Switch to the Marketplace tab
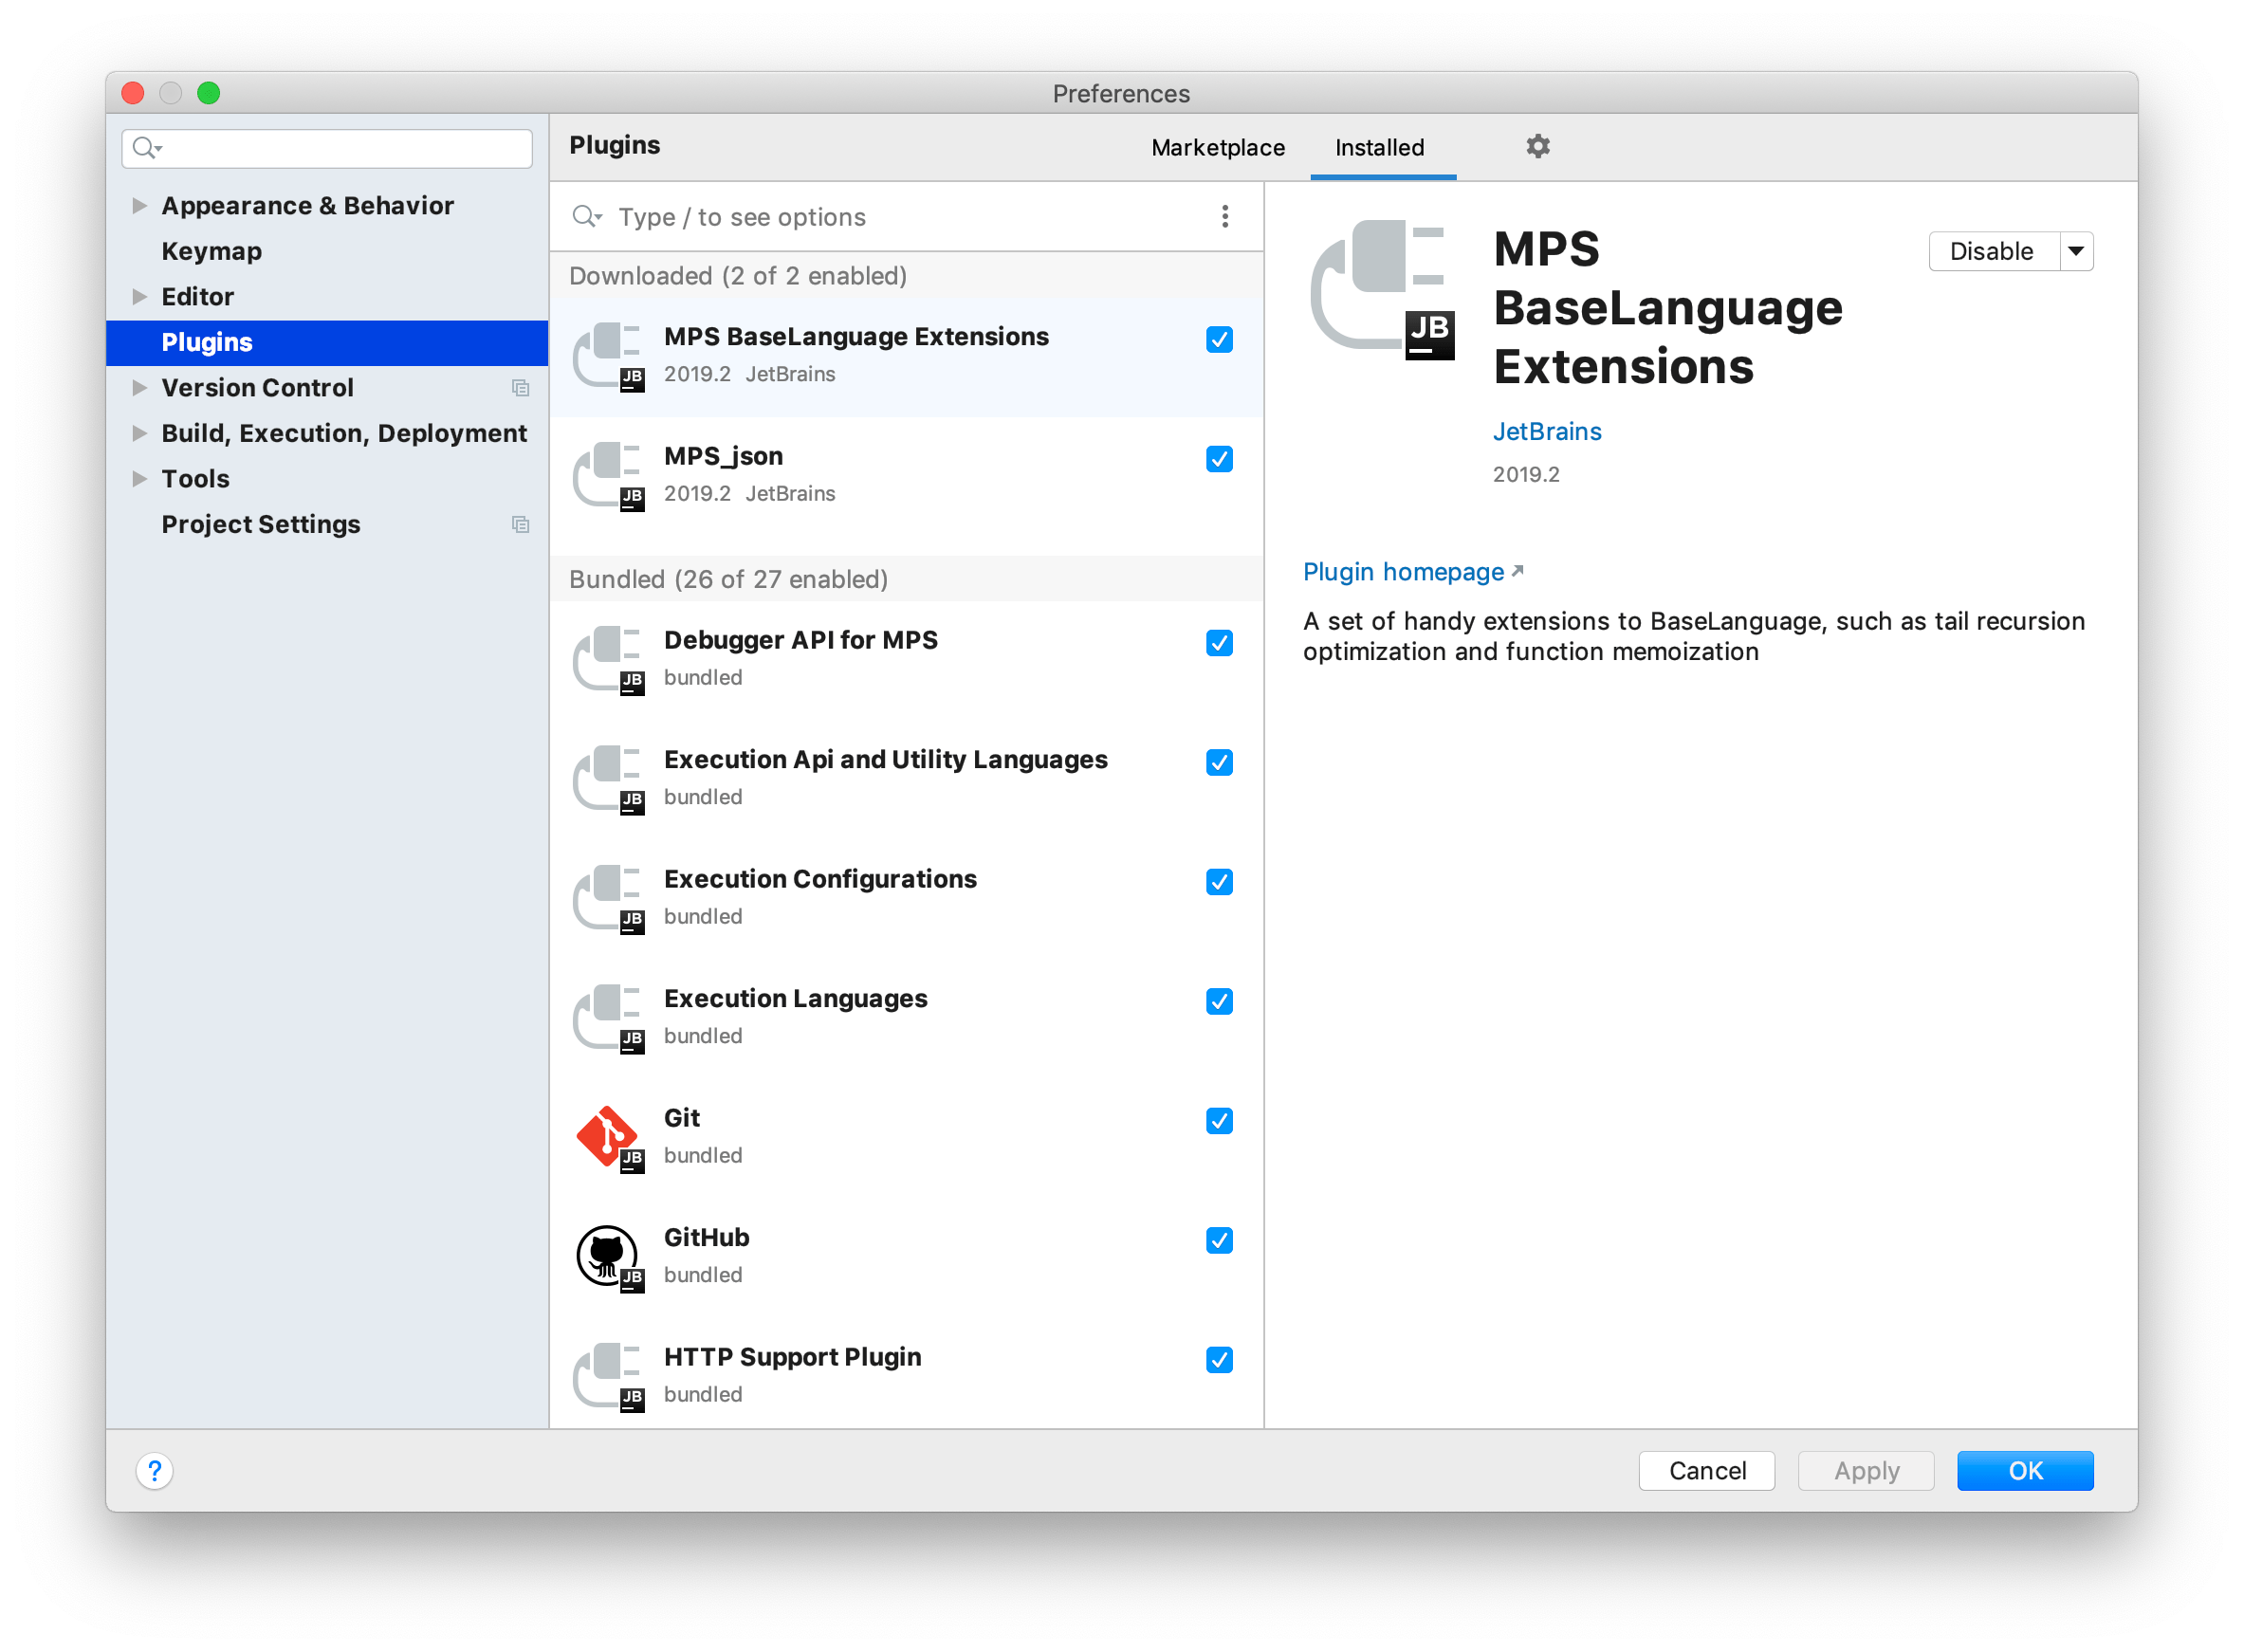2244x1652 pixels. point(1217,147)
